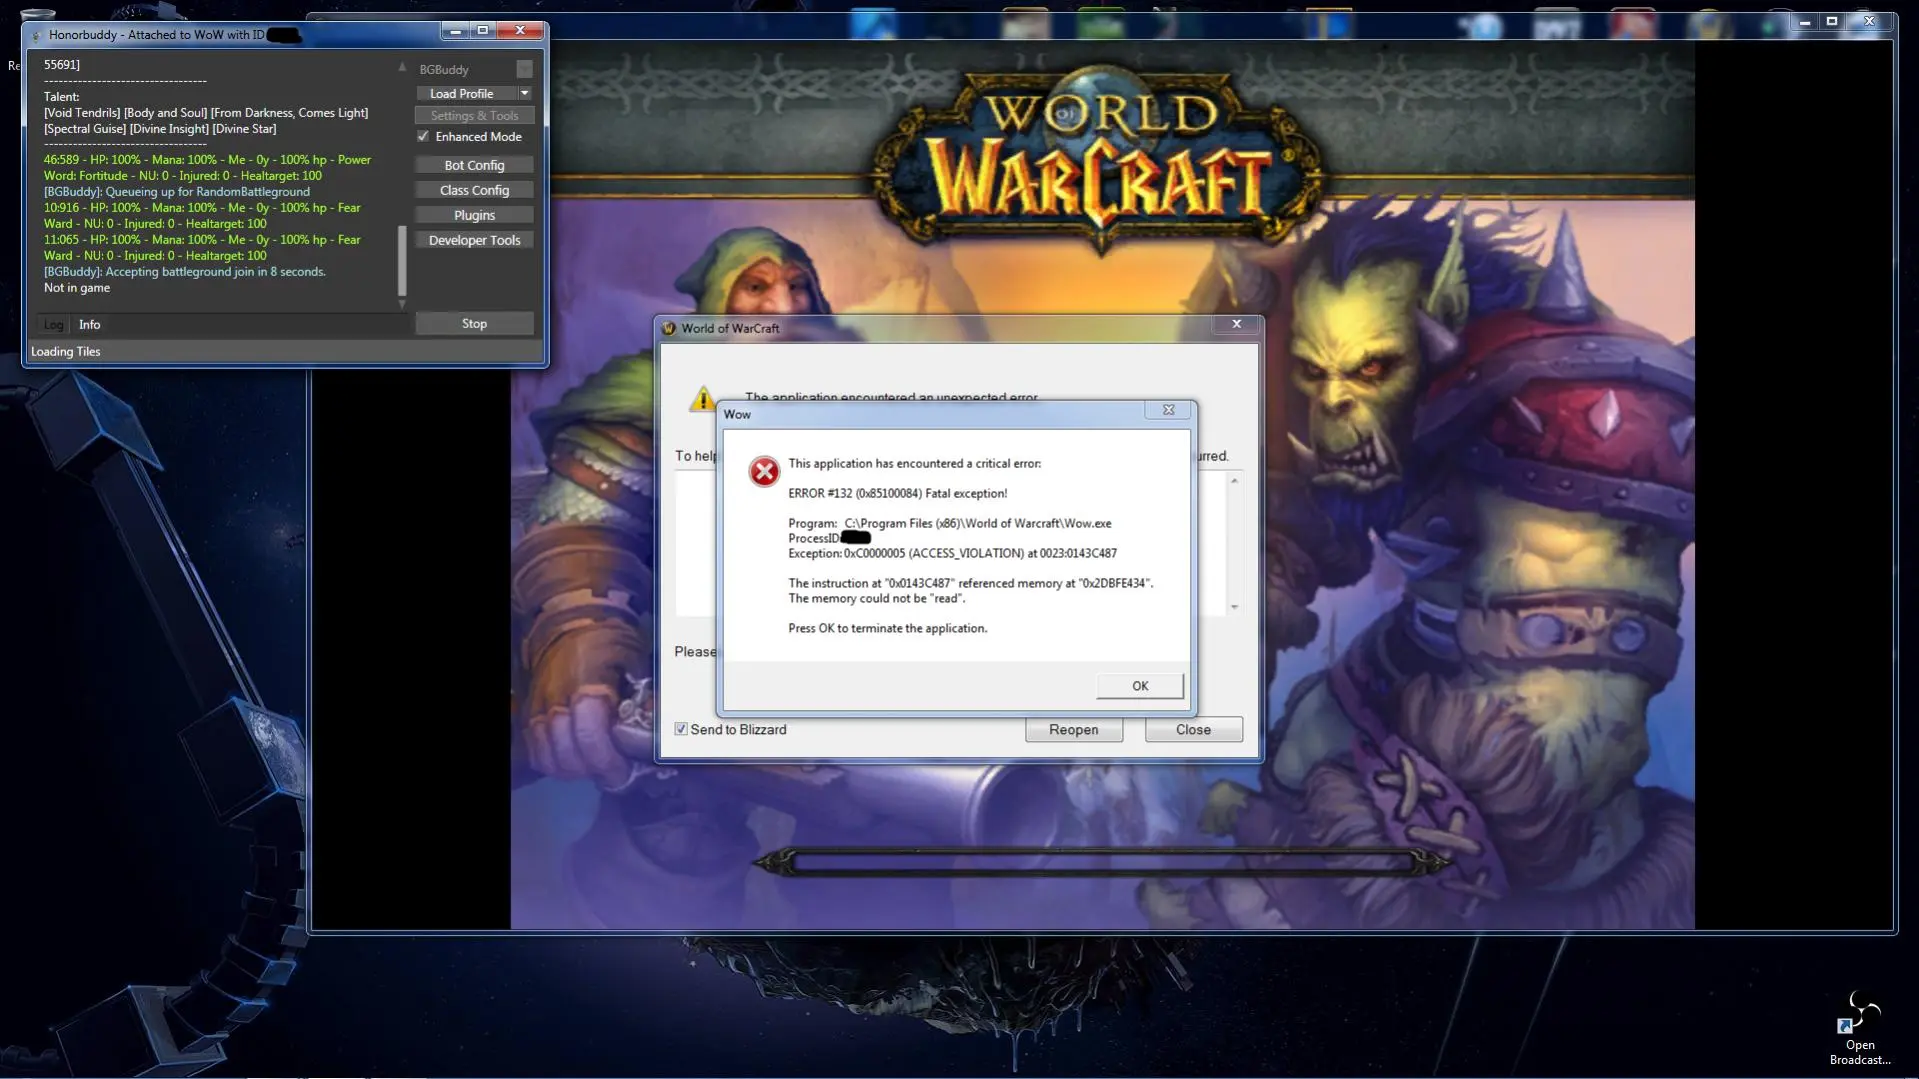Switch to the Log tab in Honorbuddy

pyautogui.click(x=53, y=324)
